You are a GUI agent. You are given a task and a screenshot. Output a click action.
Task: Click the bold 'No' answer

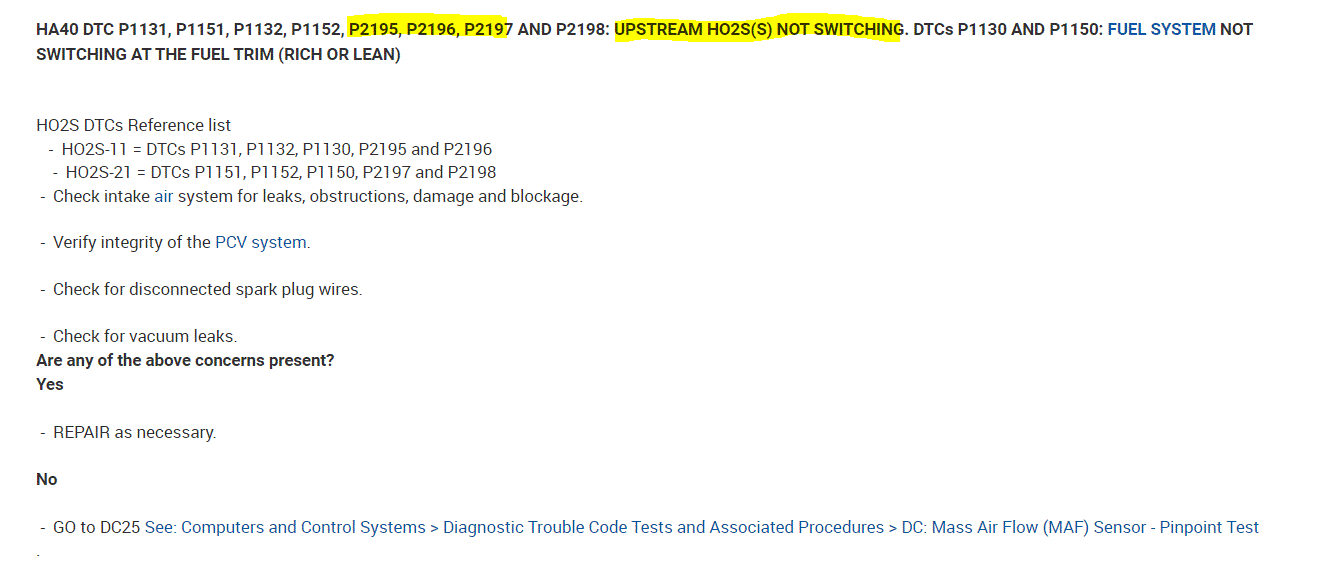tap(47, 479)
